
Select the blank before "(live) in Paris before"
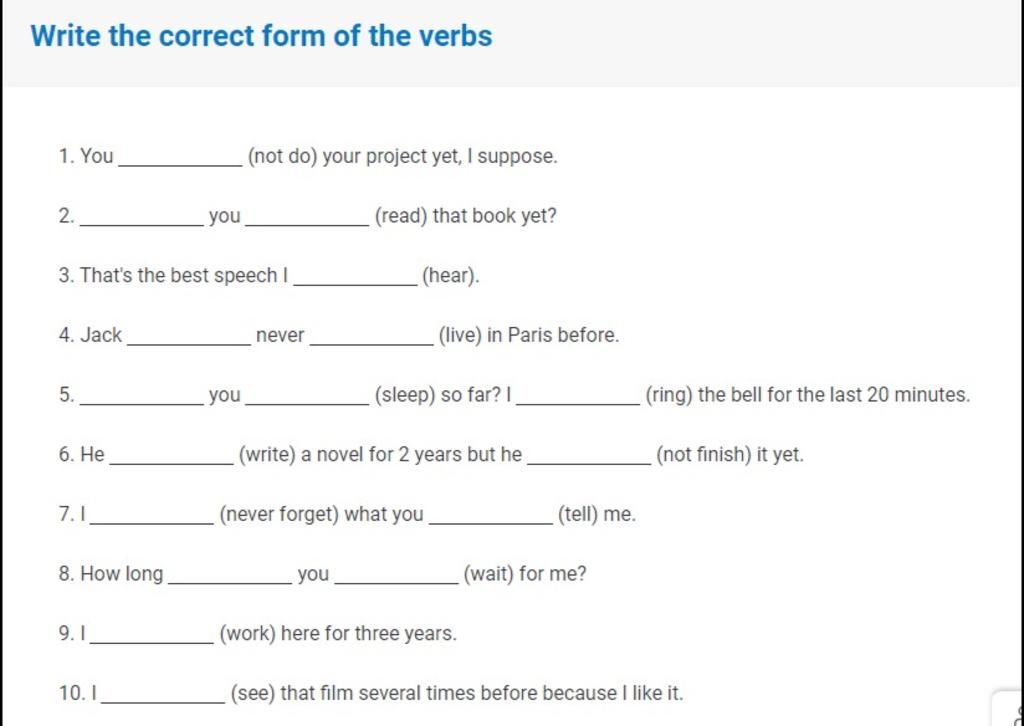pyautogui.click(x=372, y=336)
